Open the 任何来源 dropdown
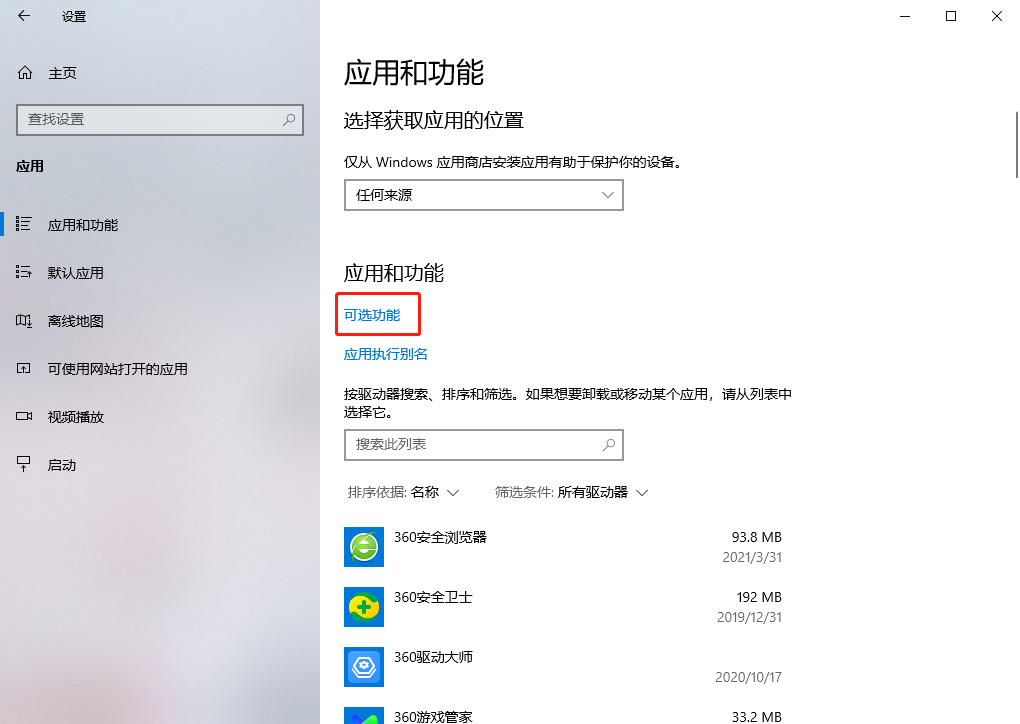 (x=483, y=195)
